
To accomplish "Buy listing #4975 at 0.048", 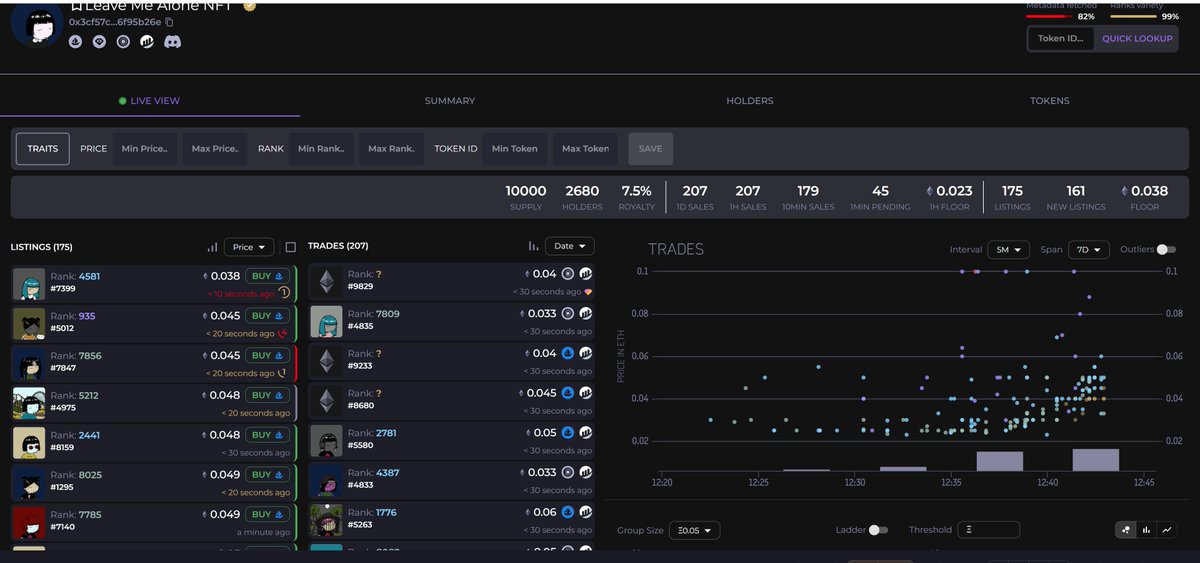I will tap(267, 395).
